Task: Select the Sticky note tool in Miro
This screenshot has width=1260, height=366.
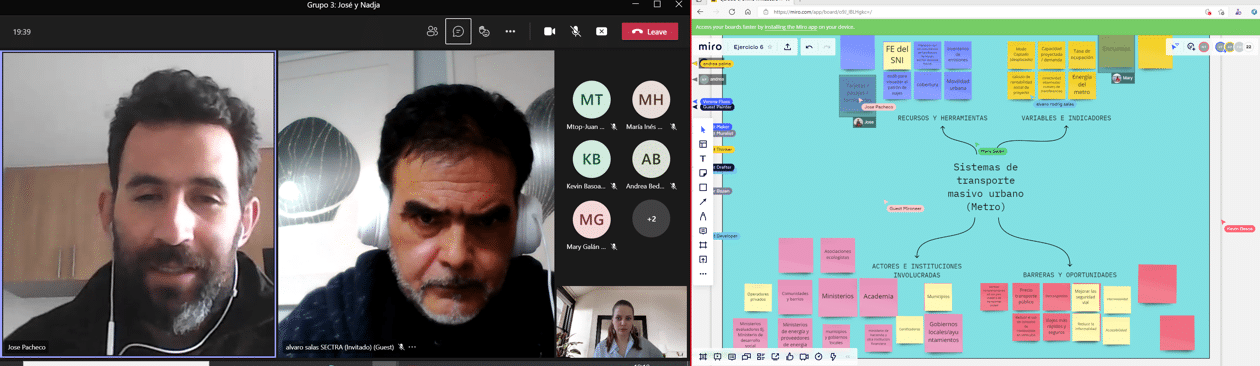Action: point(703,173)
